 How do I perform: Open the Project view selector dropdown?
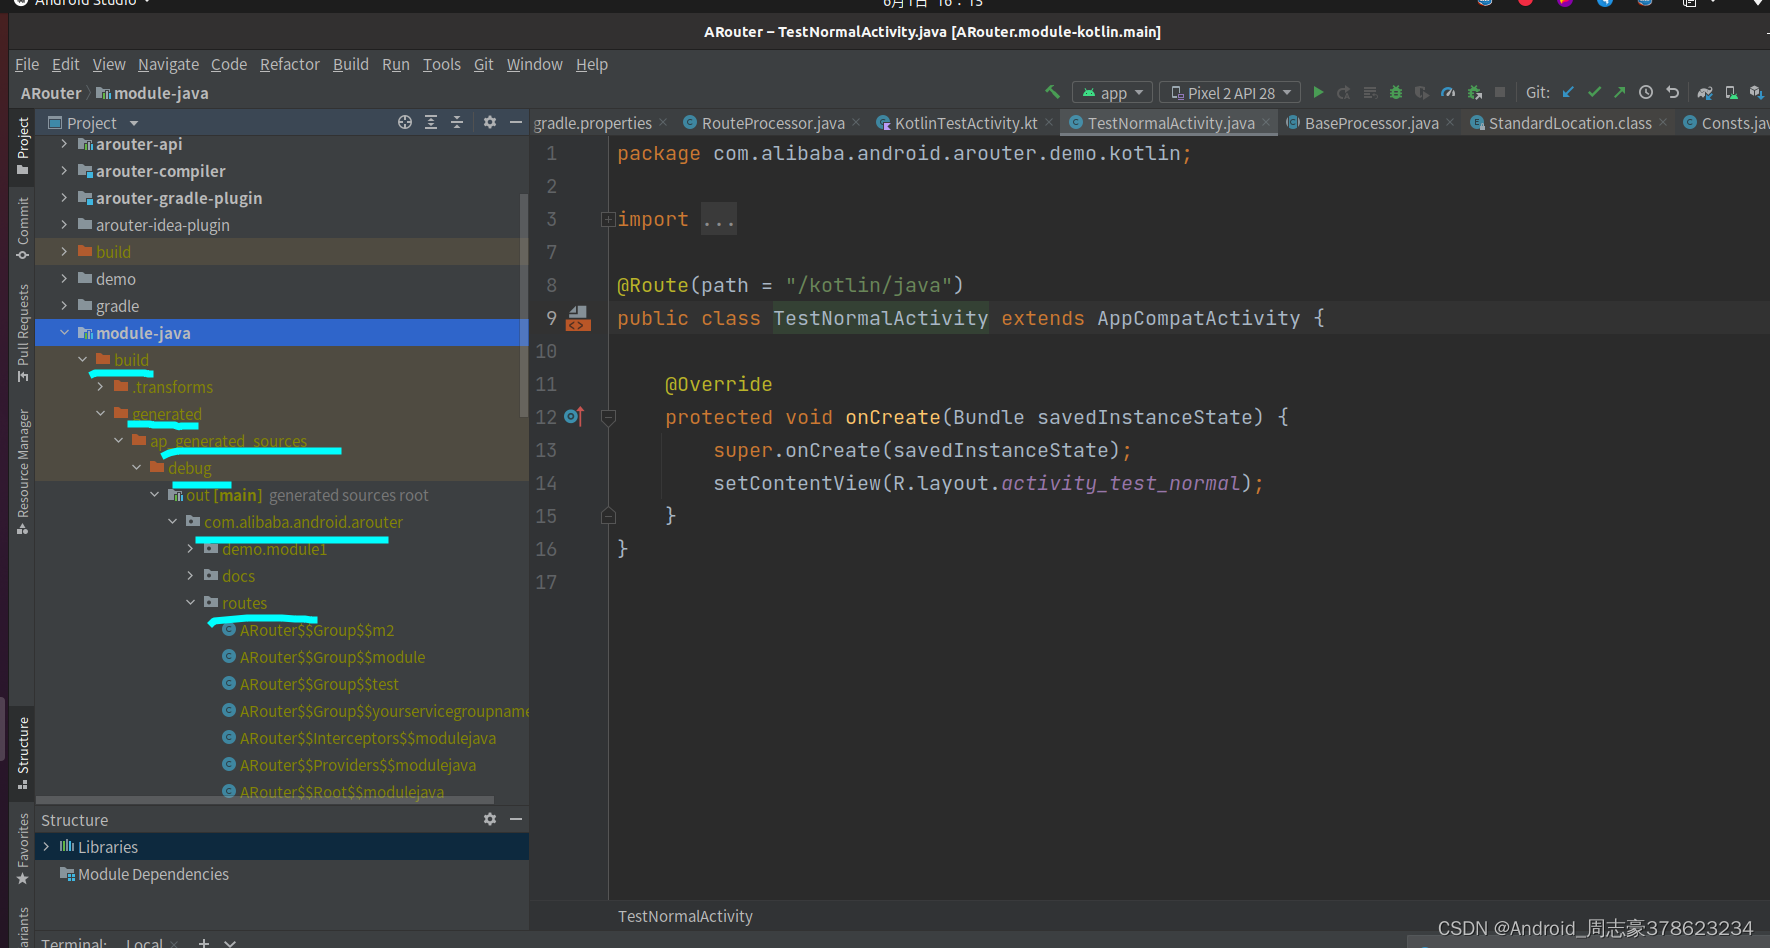tap(93, 122)
